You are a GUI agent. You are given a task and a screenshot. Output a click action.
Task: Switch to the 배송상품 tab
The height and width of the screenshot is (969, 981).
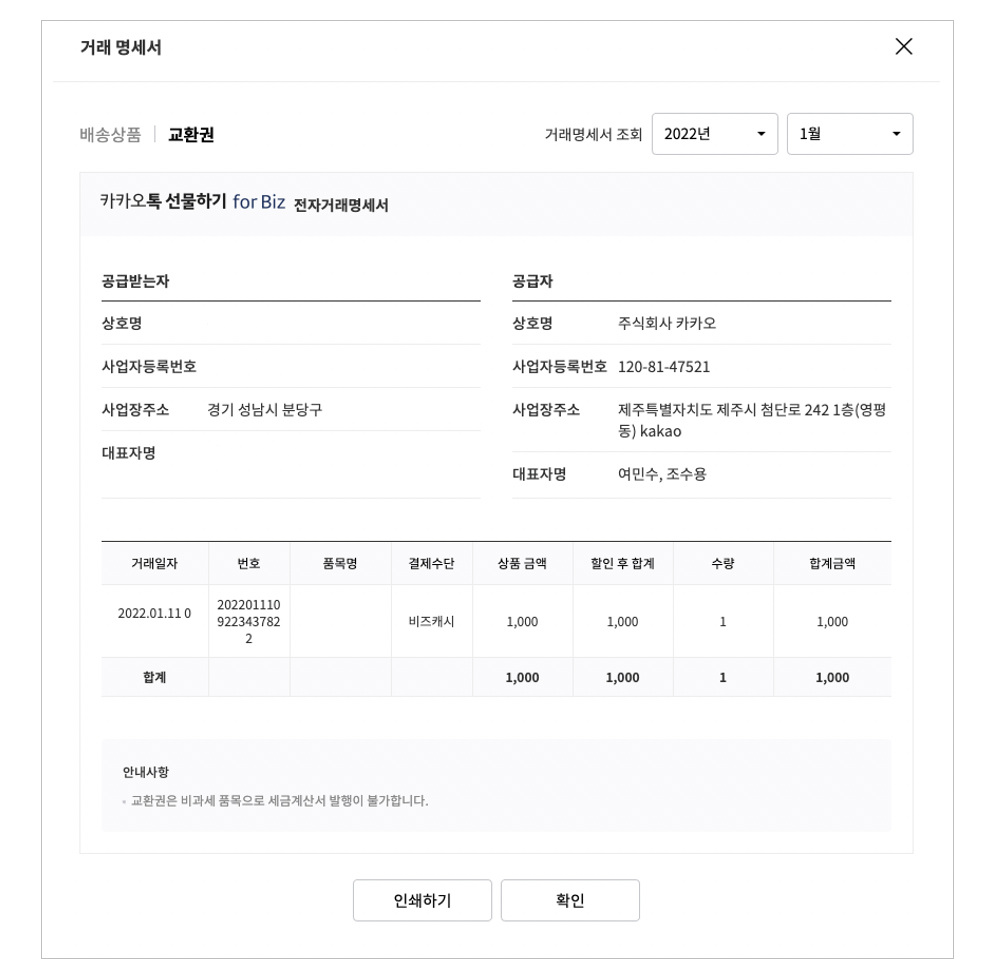110,134
